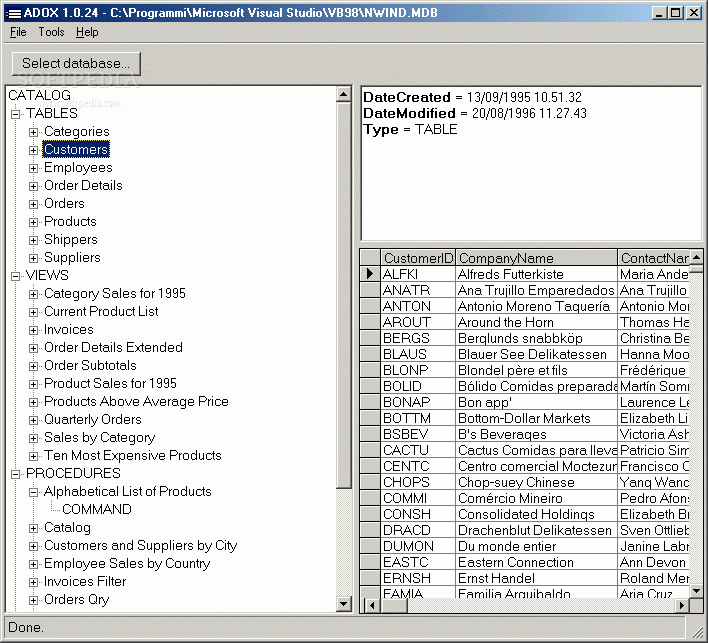Click the Berglunds snabbköp cell
Image resolution: width=708 pixels, height=643 pixels.
click(536, 338)
